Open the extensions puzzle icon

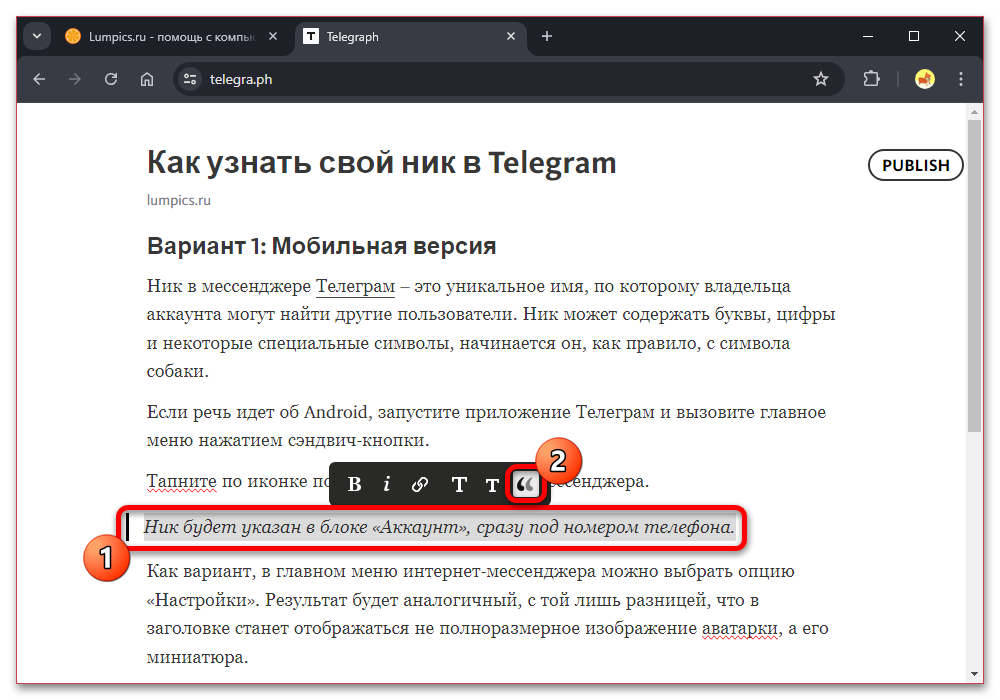[871, 79]
